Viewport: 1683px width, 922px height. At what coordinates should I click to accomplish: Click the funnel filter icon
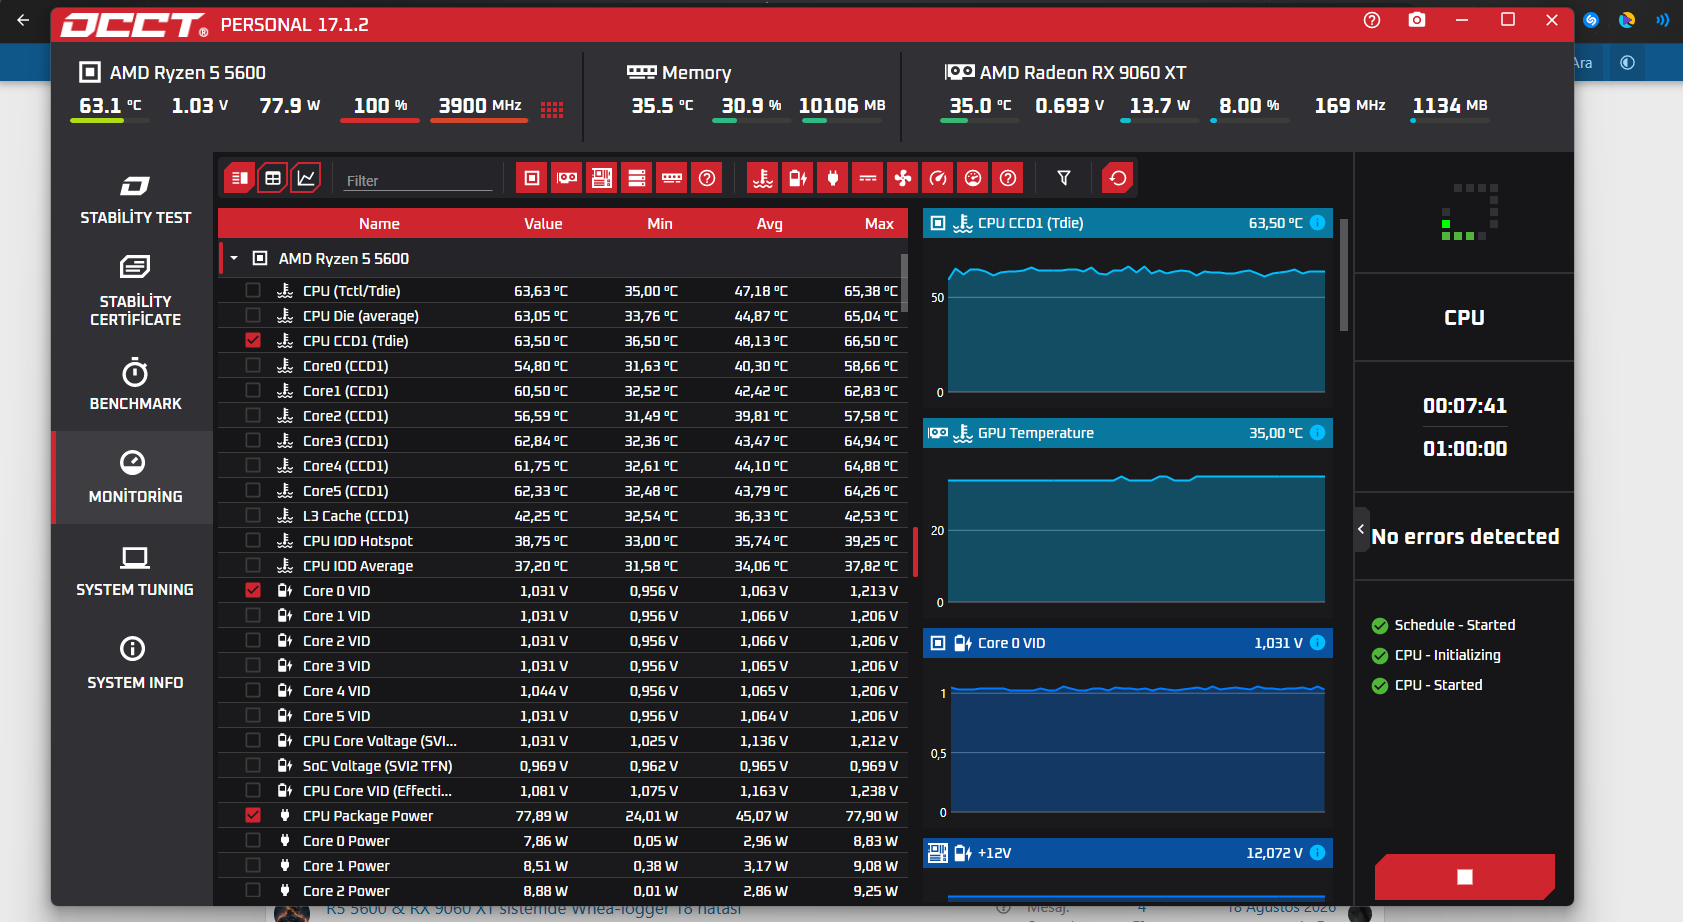coord(1064,178)
